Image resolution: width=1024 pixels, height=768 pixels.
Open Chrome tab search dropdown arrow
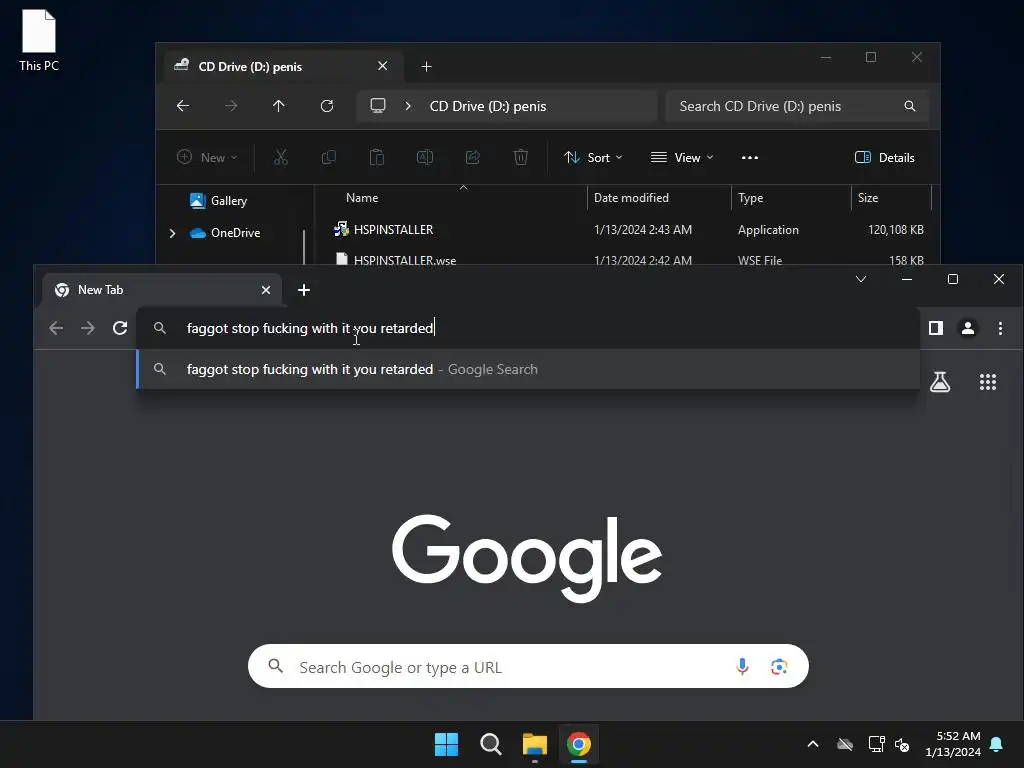coord(861,279)
